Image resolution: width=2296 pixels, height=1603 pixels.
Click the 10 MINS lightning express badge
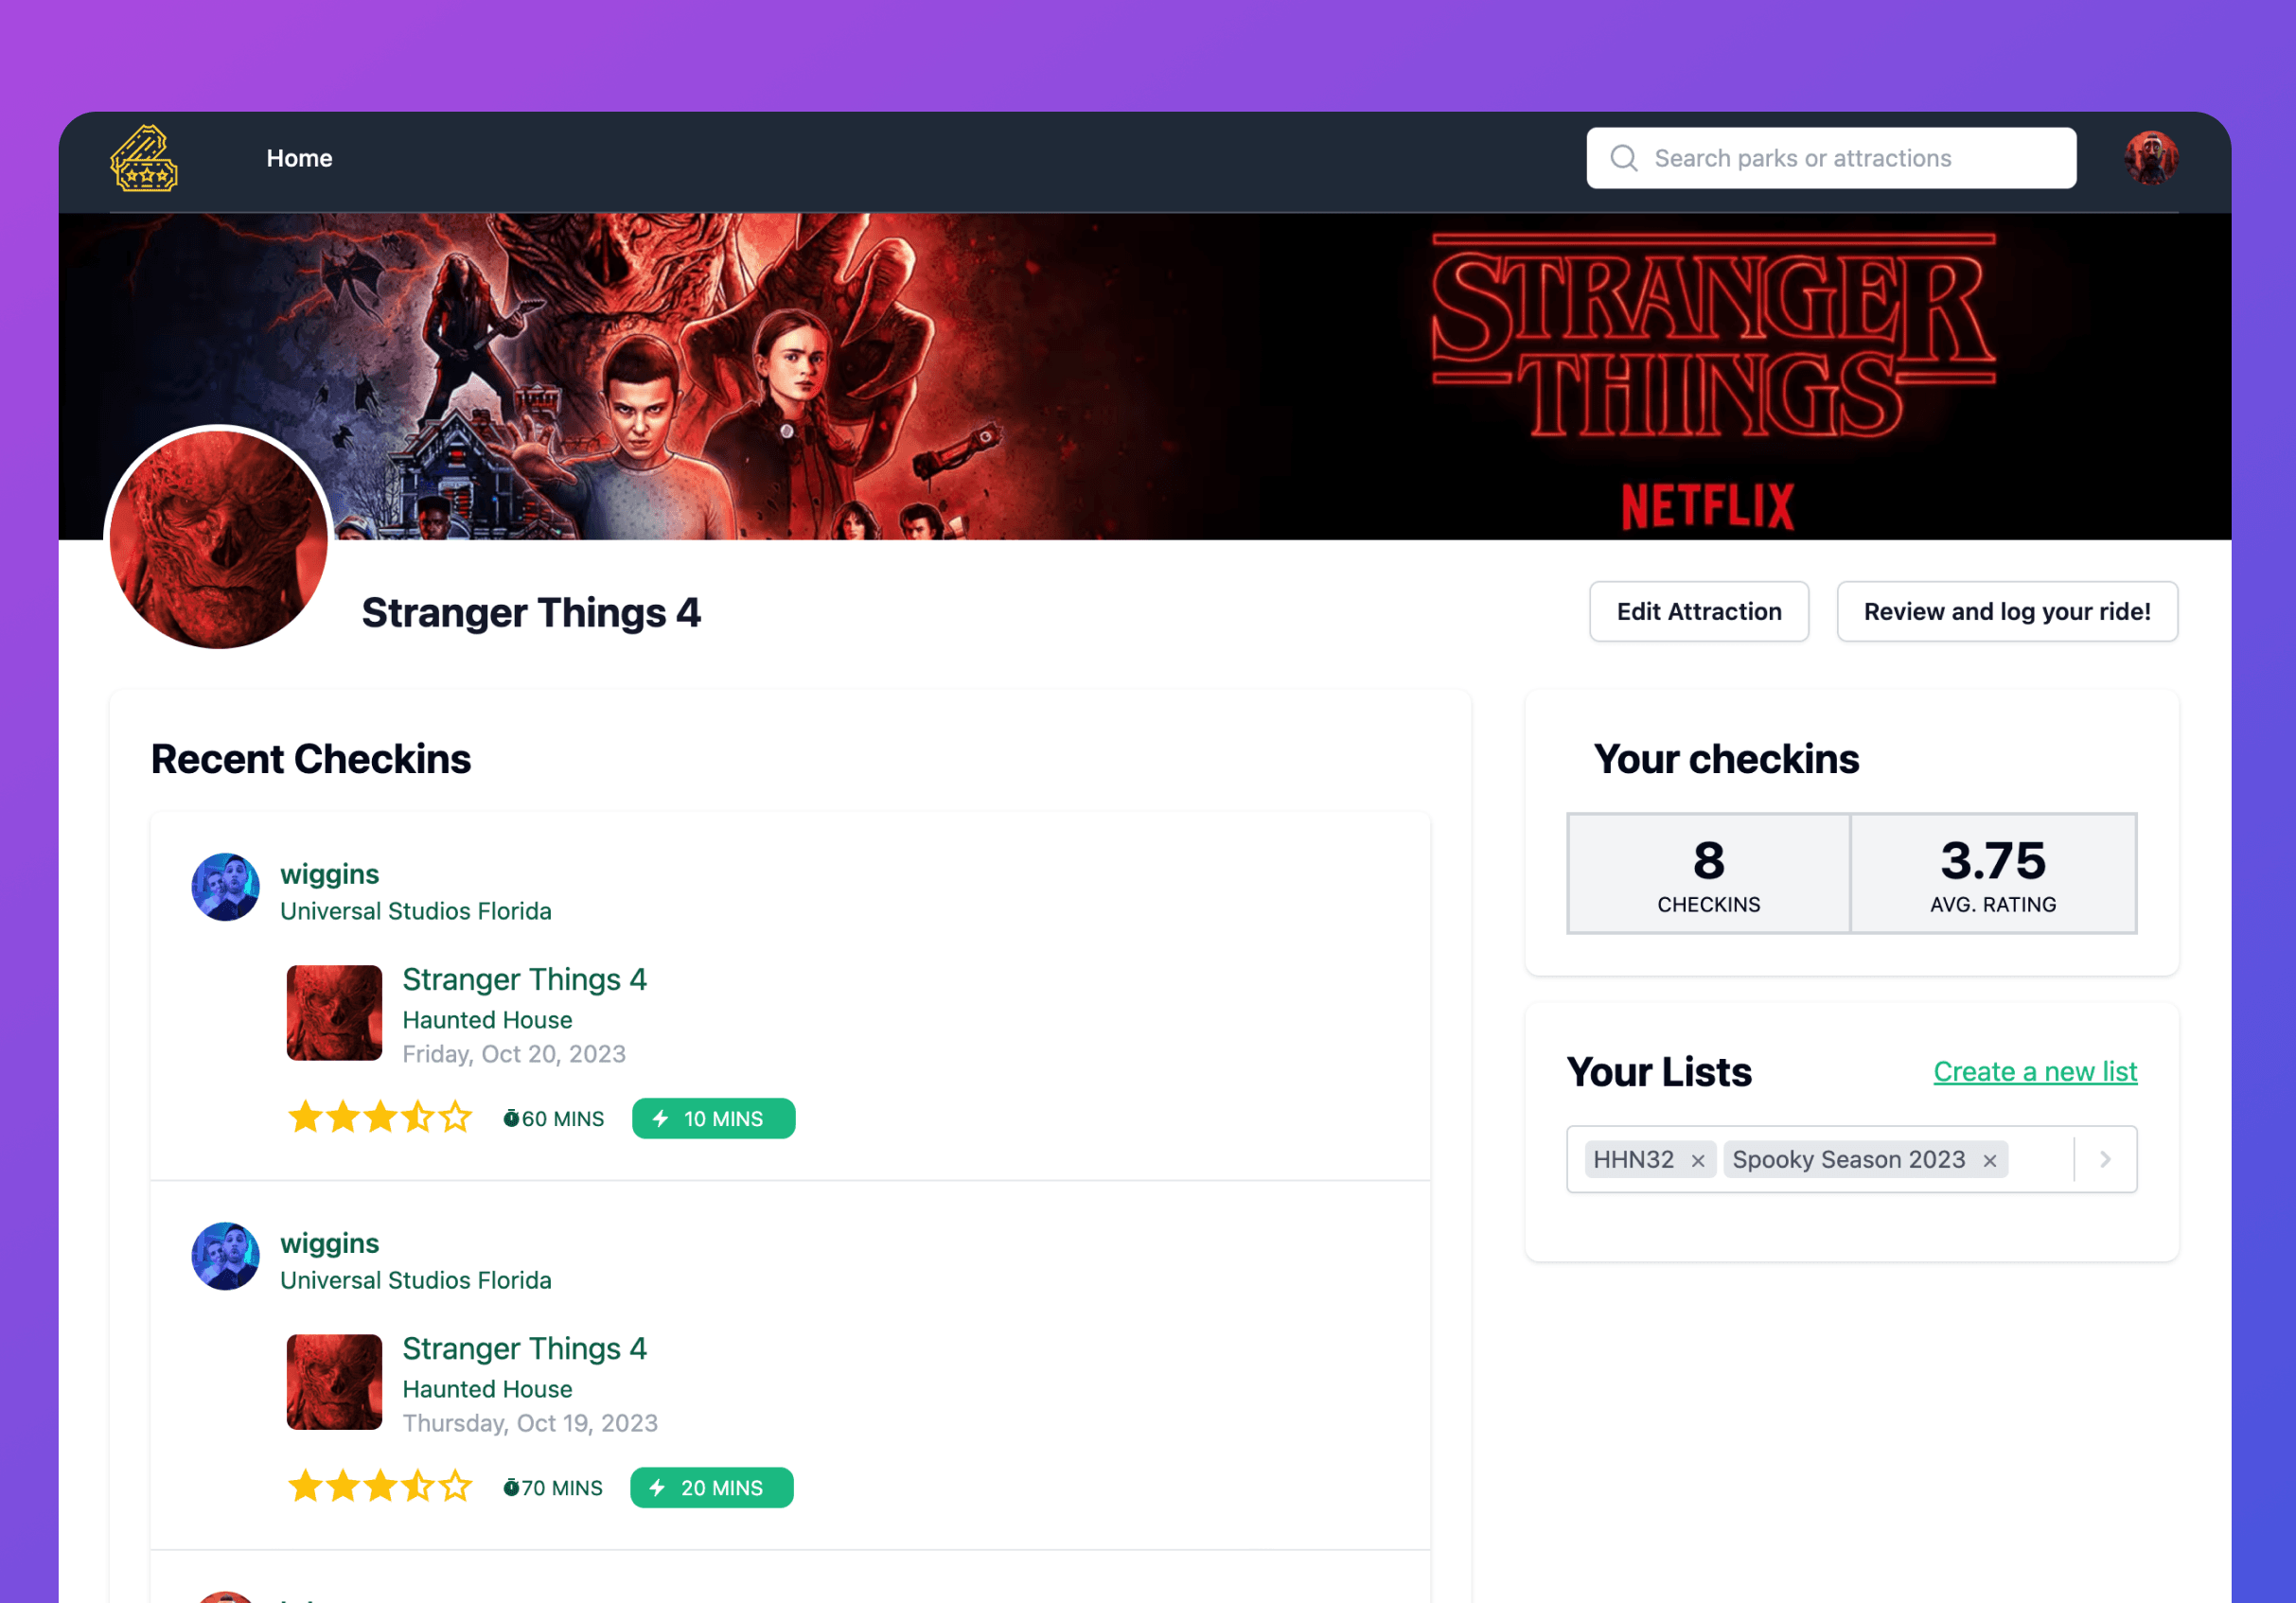(x=713, y=1118)
